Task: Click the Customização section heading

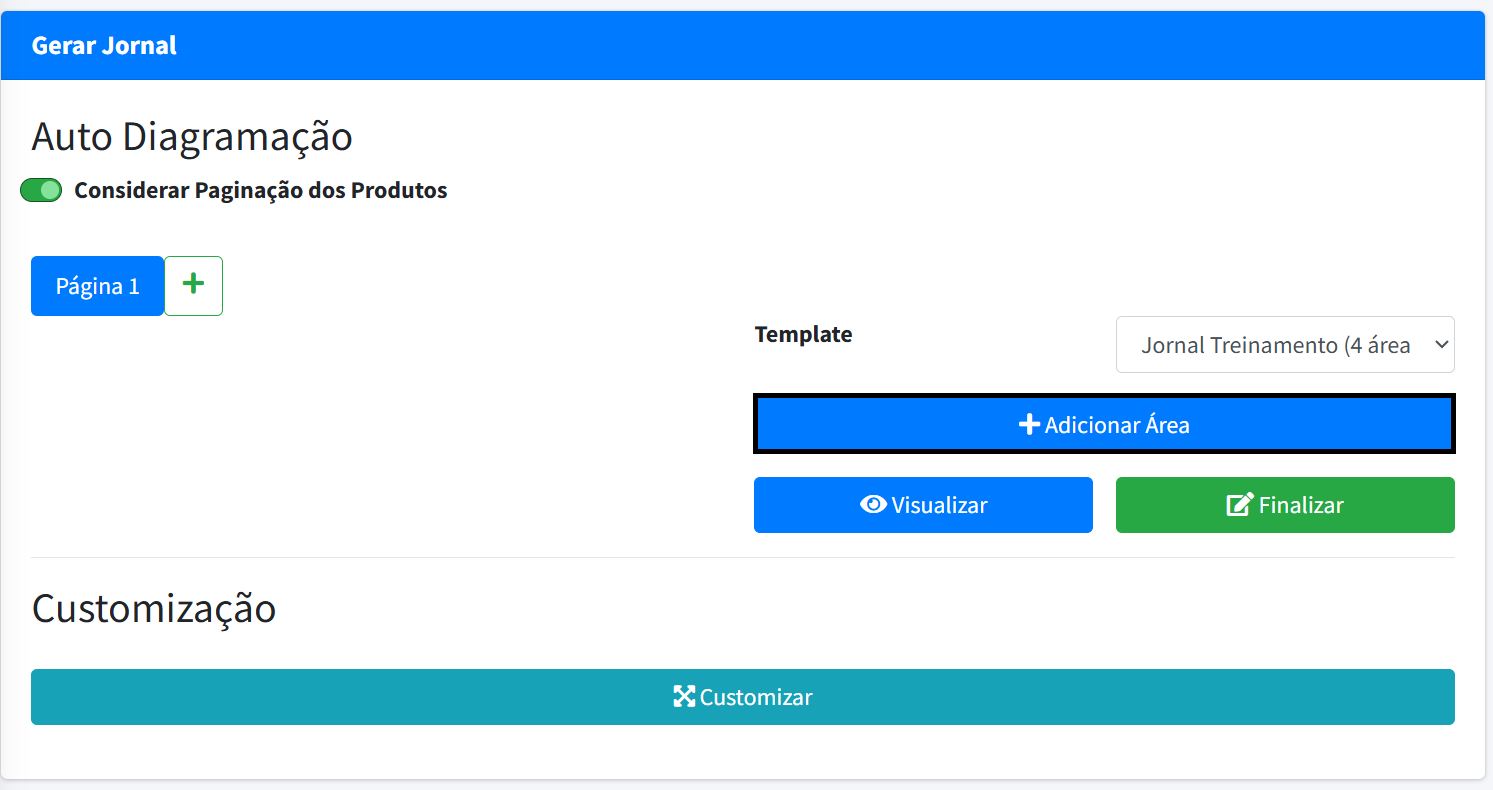Action: click(x=154, y=608)
